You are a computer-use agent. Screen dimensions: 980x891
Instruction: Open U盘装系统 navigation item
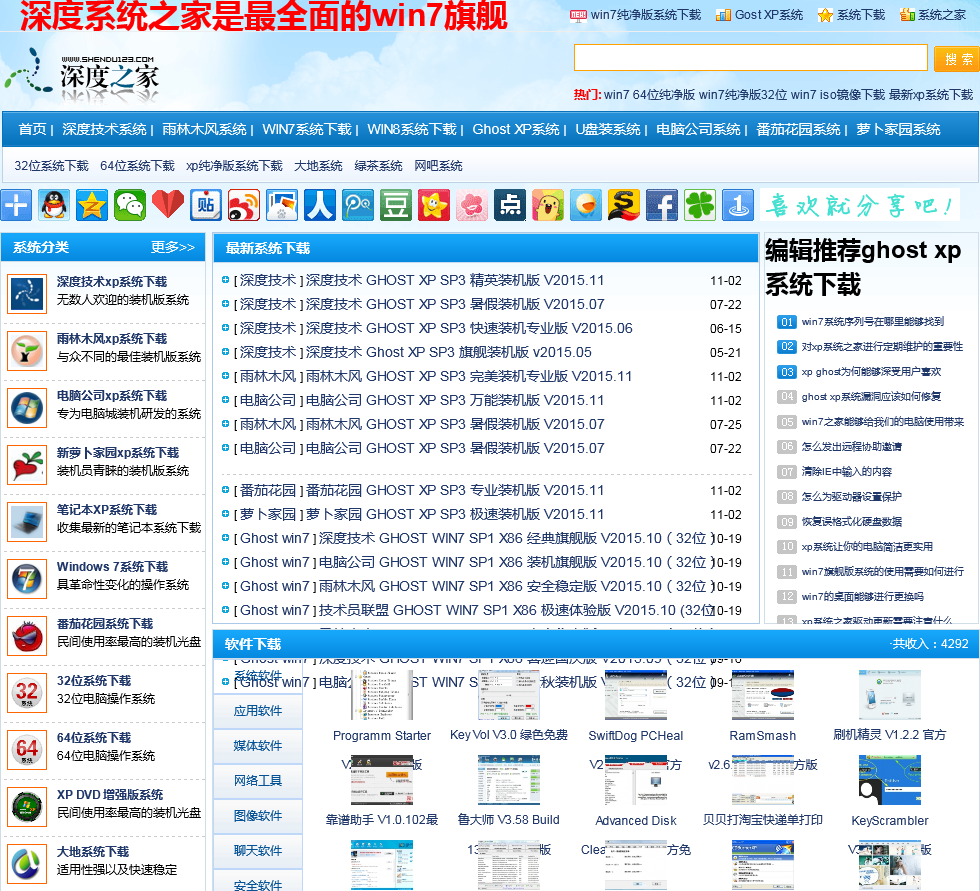click(x=608, y=129)
